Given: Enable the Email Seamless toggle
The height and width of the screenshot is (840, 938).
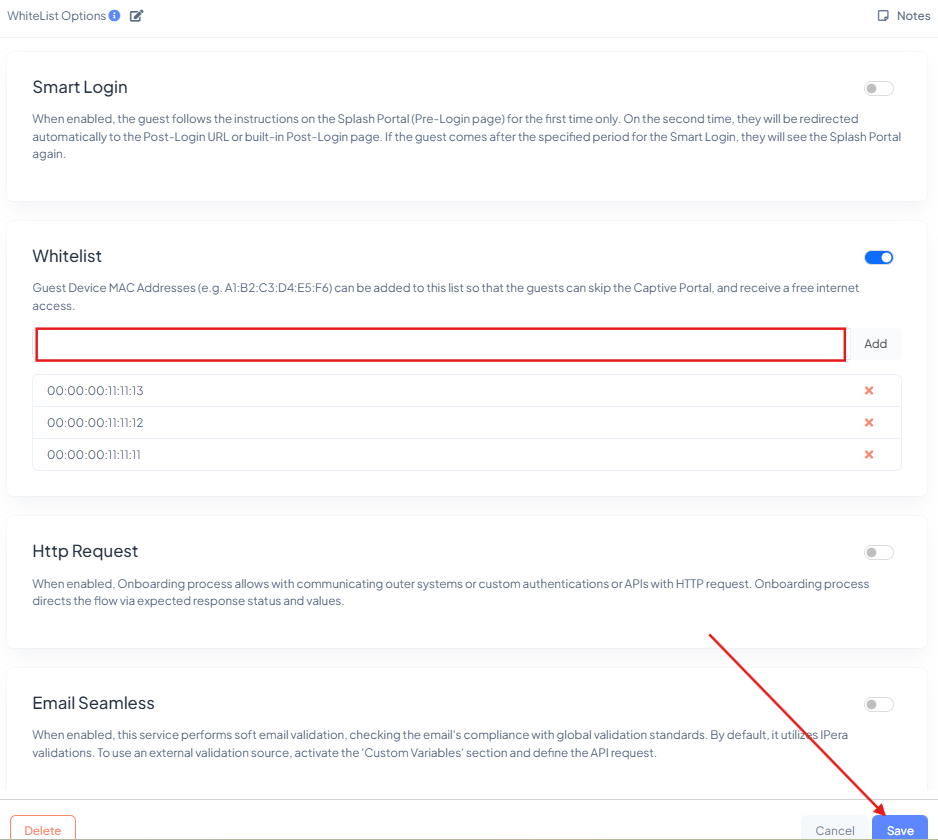Looking at the screenshot, I should (878, 704).
